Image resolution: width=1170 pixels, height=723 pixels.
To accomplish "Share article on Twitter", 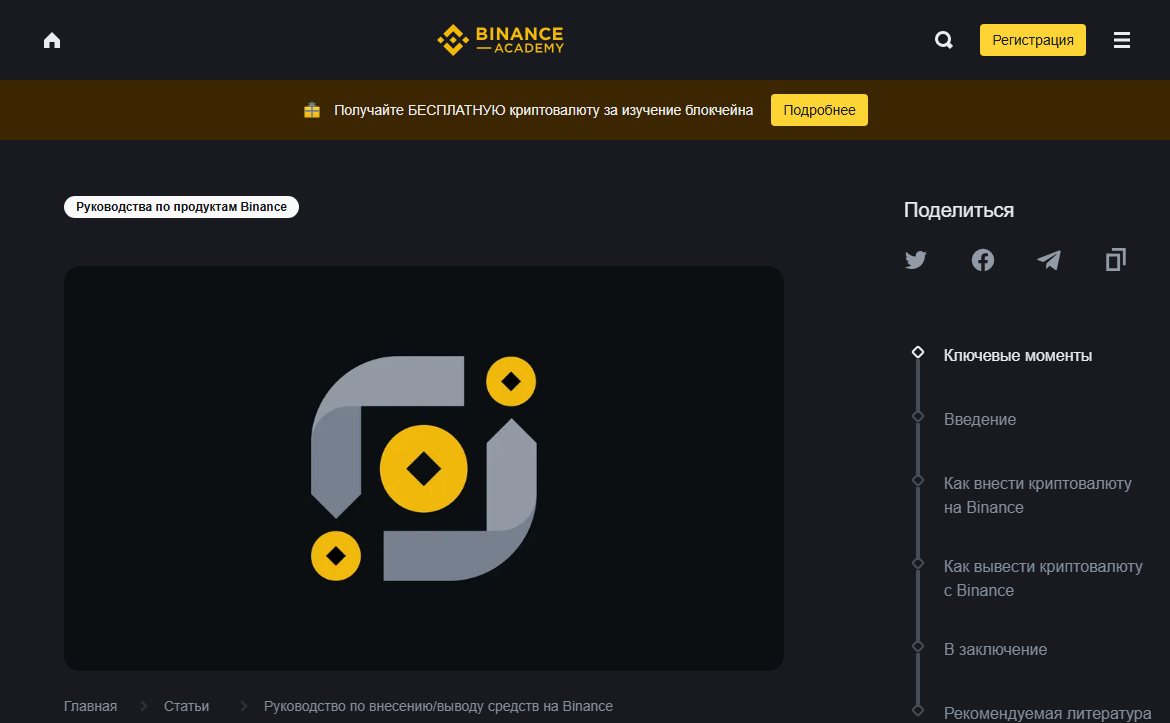I will (916, 260).
